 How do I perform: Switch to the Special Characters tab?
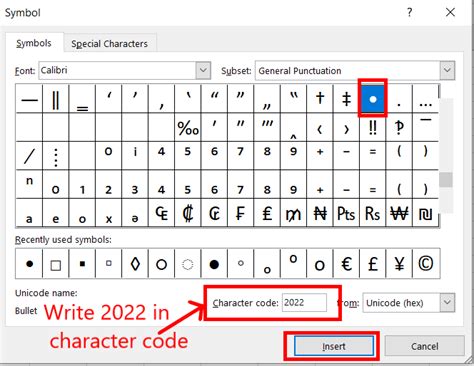pos(109,44)
